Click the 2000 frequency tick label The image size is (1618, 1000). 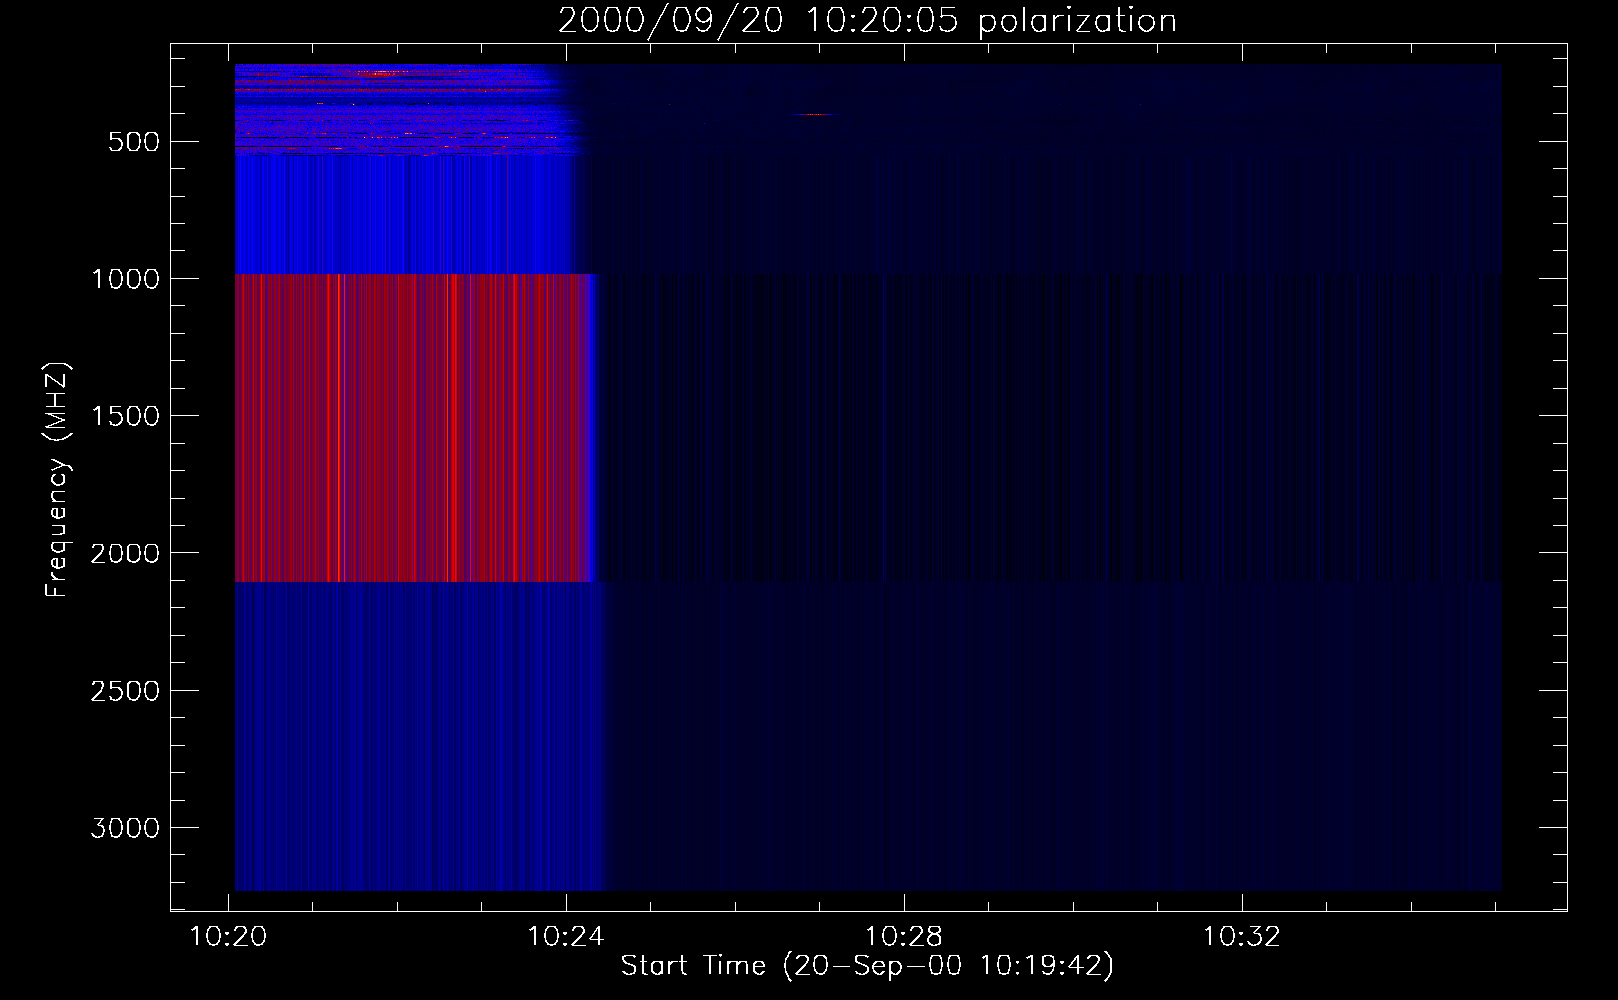pyautogui.click(x=125, y=553)
